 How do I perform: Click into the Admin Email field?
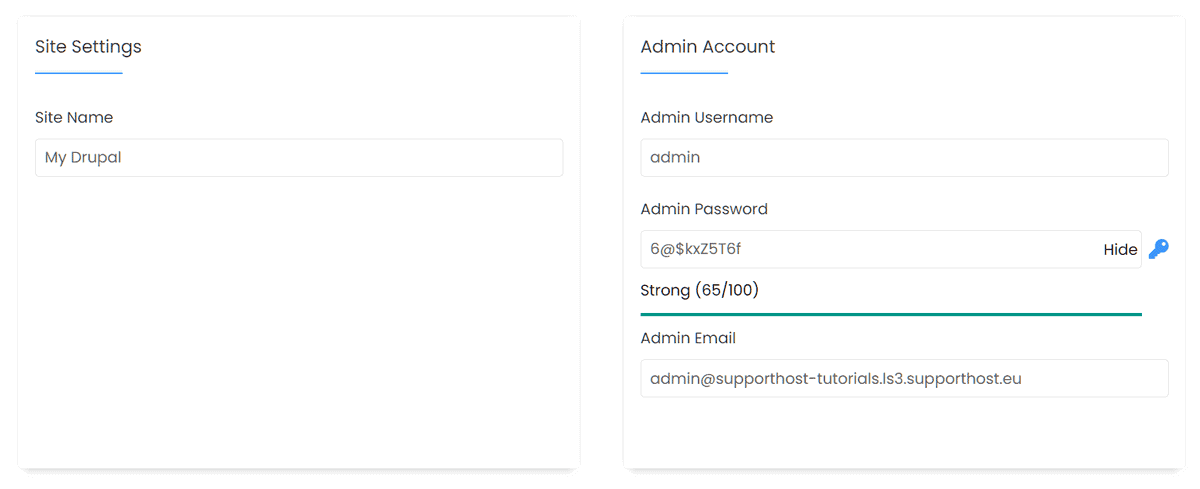[x=904, y=379]
